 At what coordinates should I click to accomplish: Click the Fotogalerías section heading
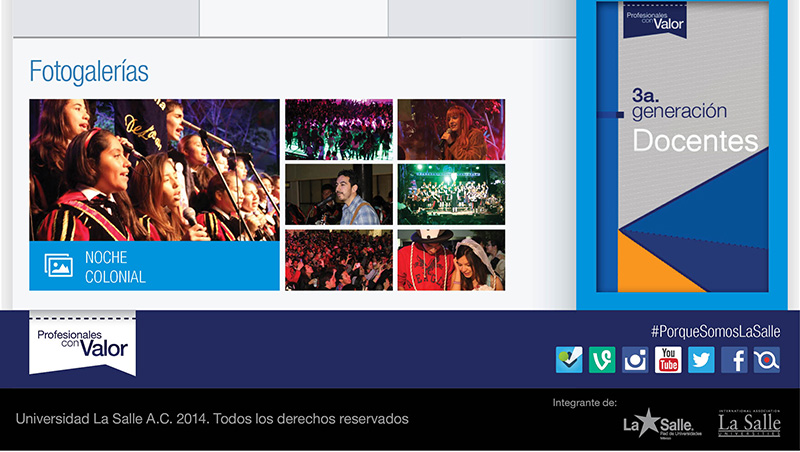pyautogui.click(x=89, y=72)
